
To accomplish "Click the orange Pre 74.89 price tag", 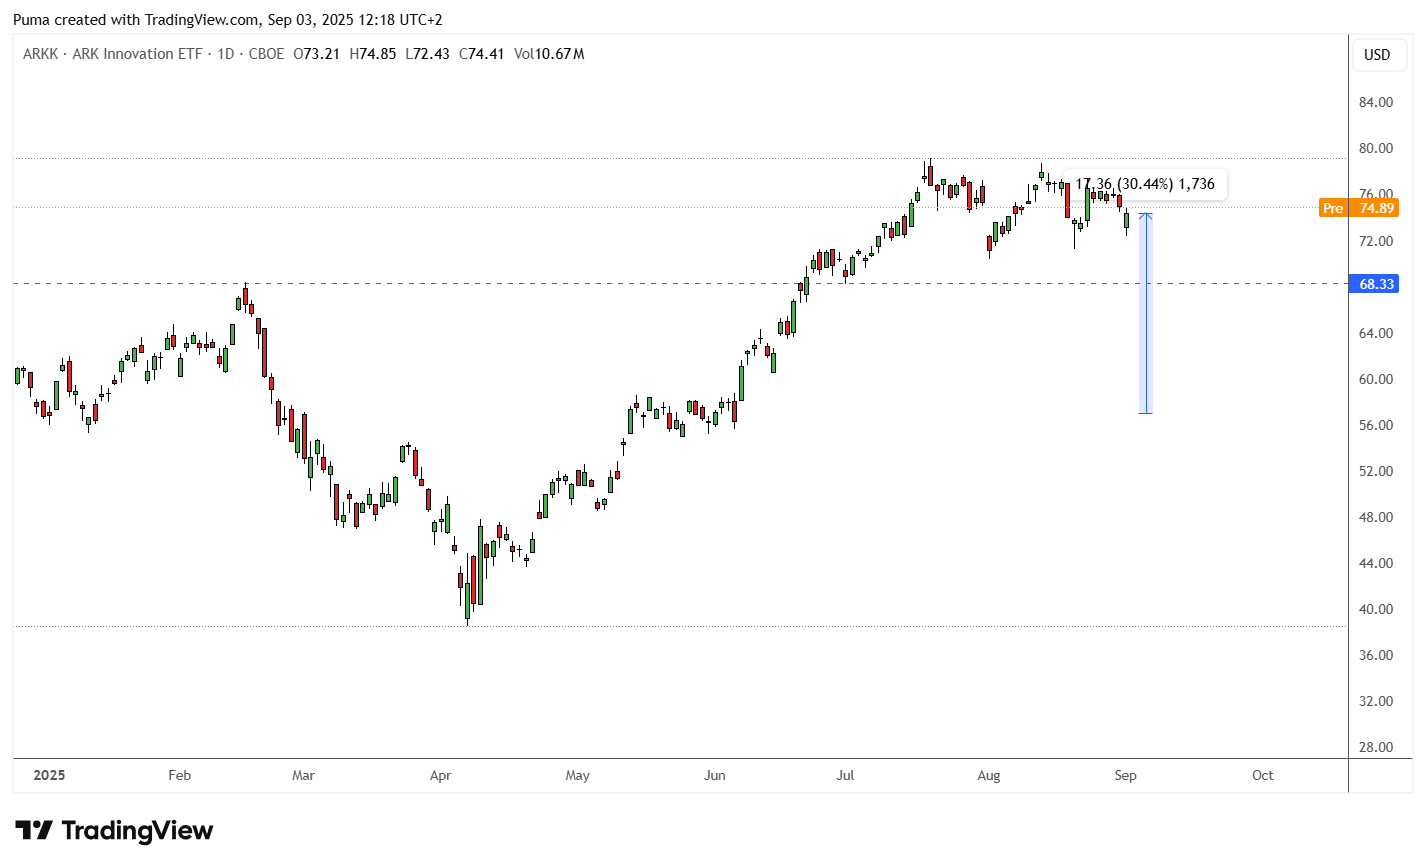I will coord(1358,208).
